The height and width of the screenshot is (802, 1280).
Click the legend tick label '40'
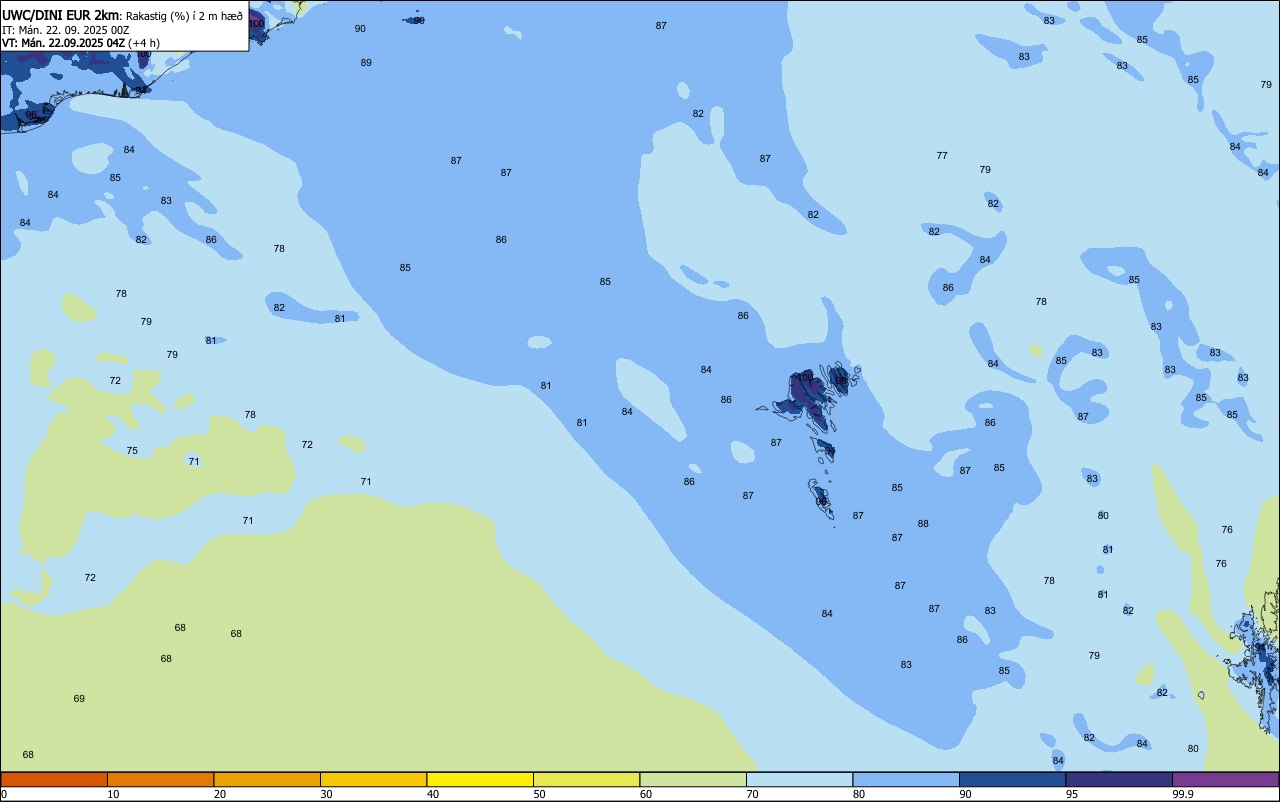pyautogui.click(x=433, y=794)
